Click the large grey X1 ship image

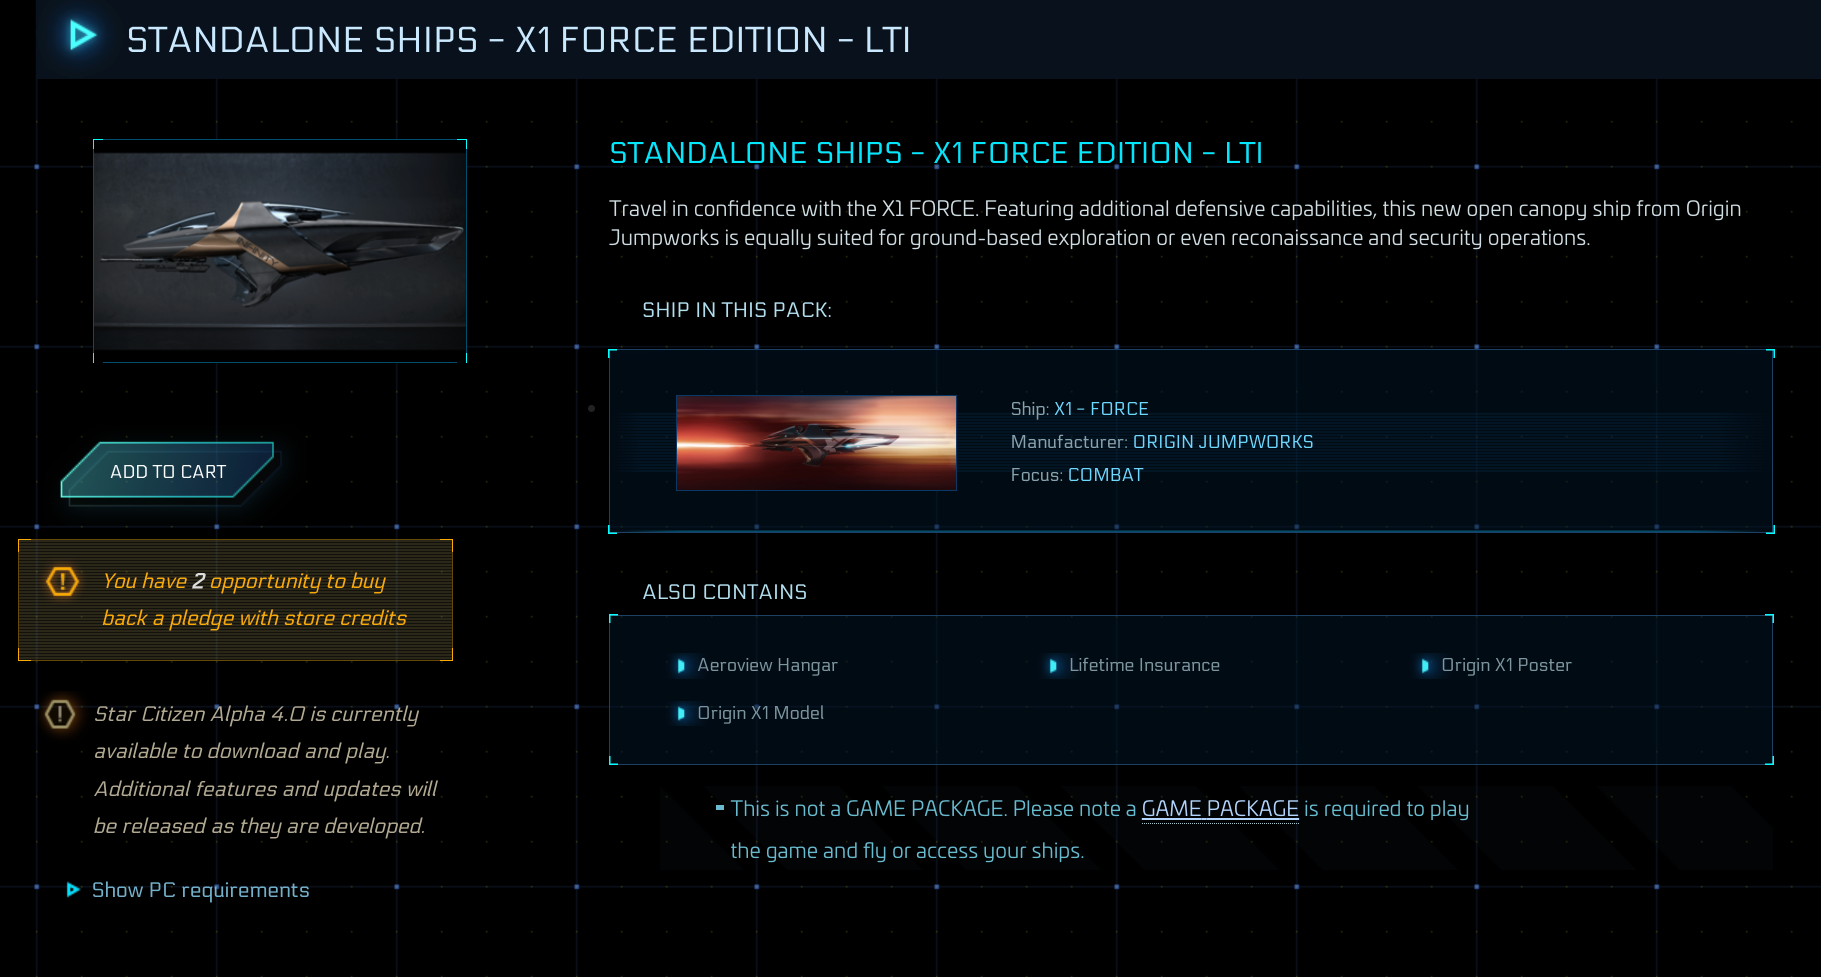click(x=280, y=251)
